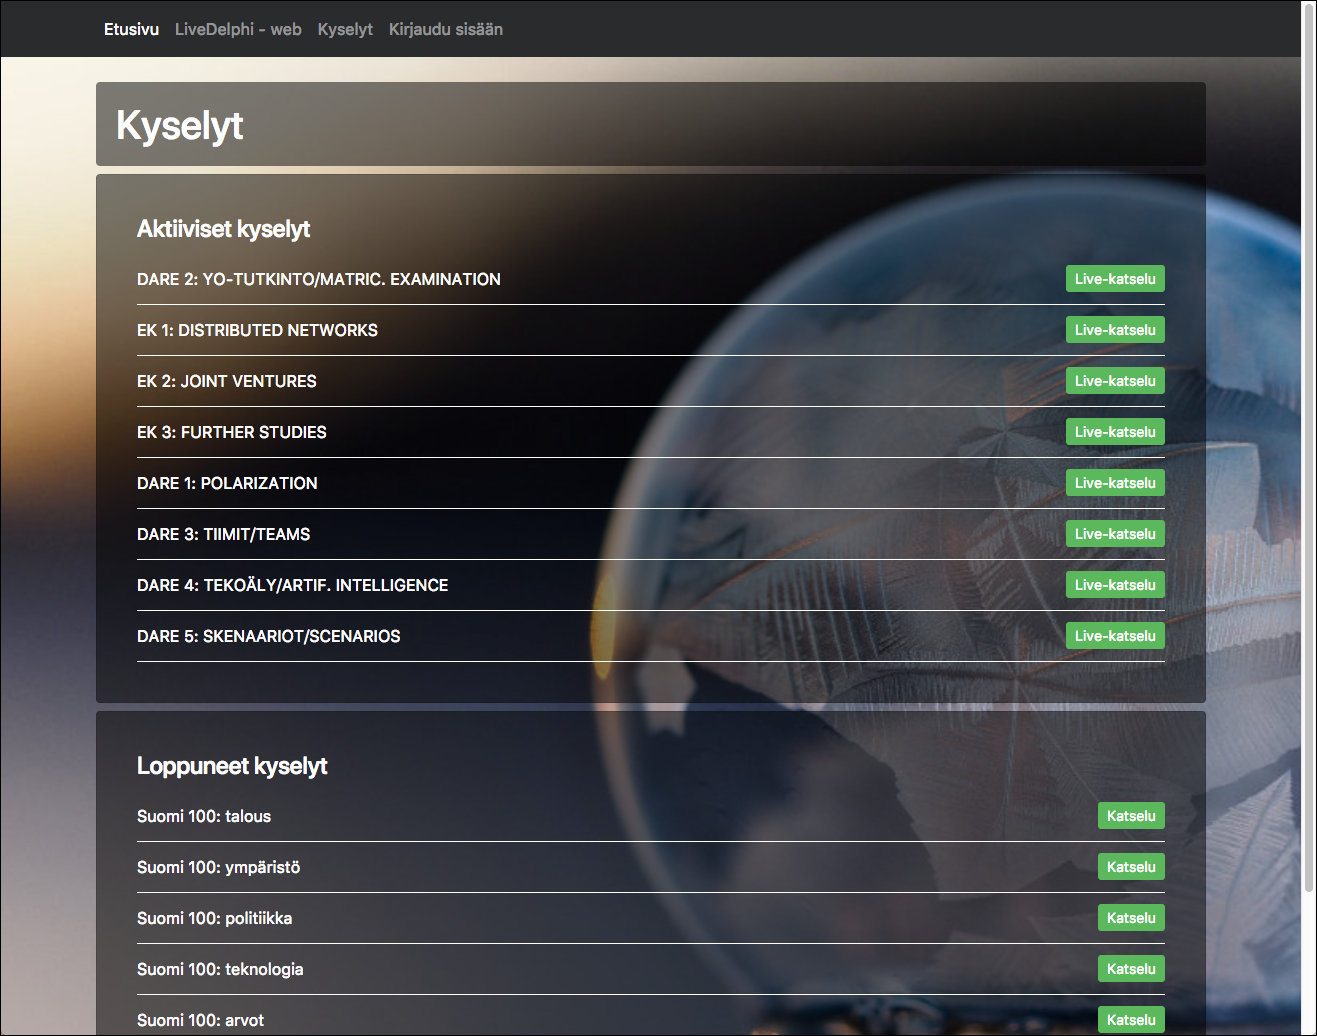Open Live-katselu for EK 3: Further Studies
This screenshot has width=1317, height=1036.
1115,432
